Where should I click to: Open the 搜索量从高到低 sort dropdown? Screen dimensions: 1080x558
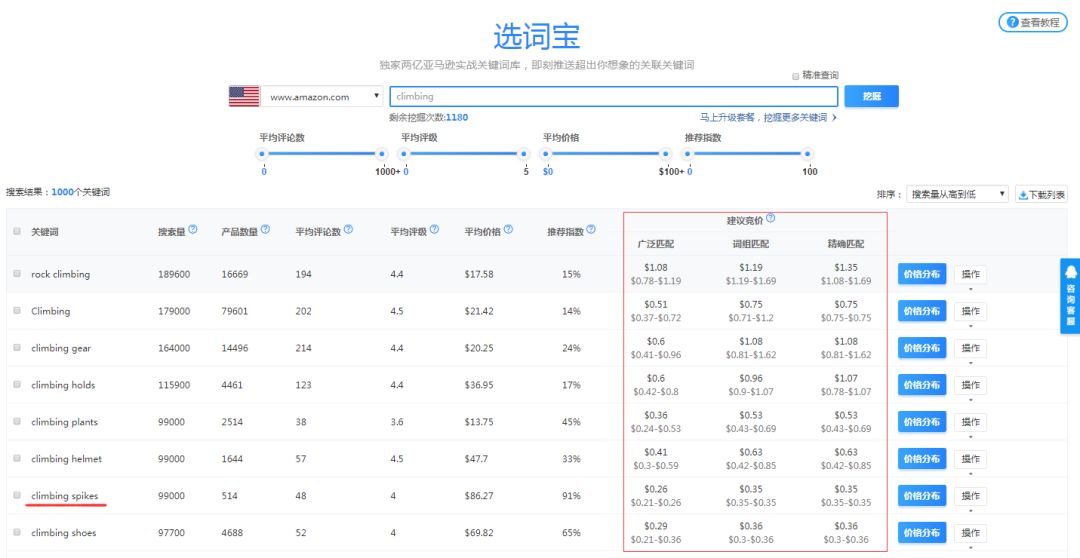(957, 194)
